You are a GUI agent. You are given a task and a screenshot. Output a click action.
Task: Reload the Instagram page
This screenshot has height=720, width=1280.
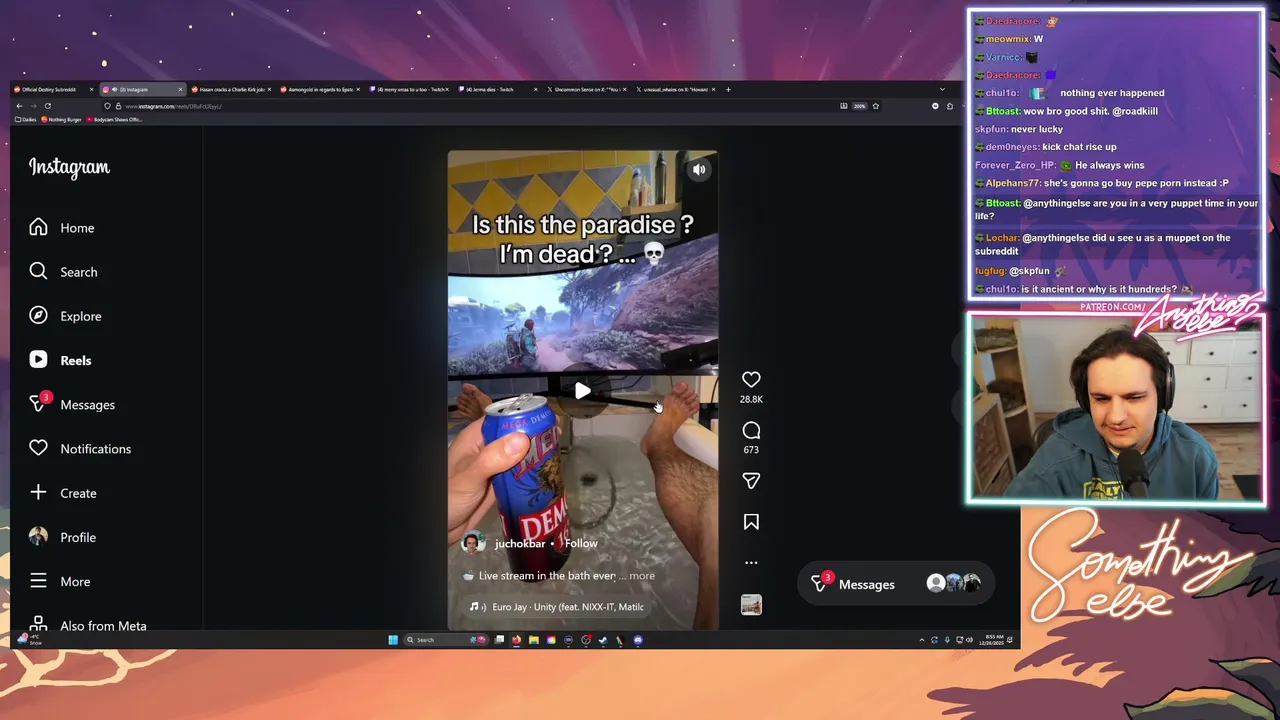(x=48, y=106)
